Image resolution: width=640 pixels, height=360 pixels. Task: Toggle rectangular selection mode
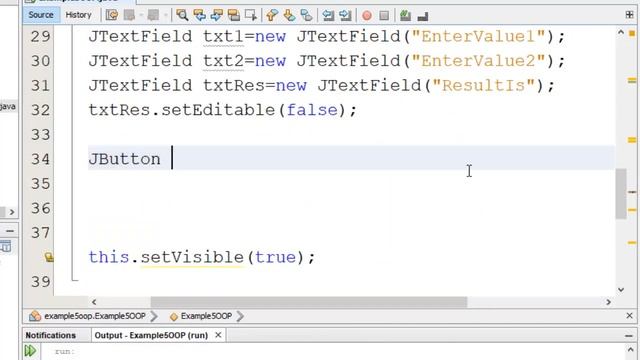click(x=251, y=16)
